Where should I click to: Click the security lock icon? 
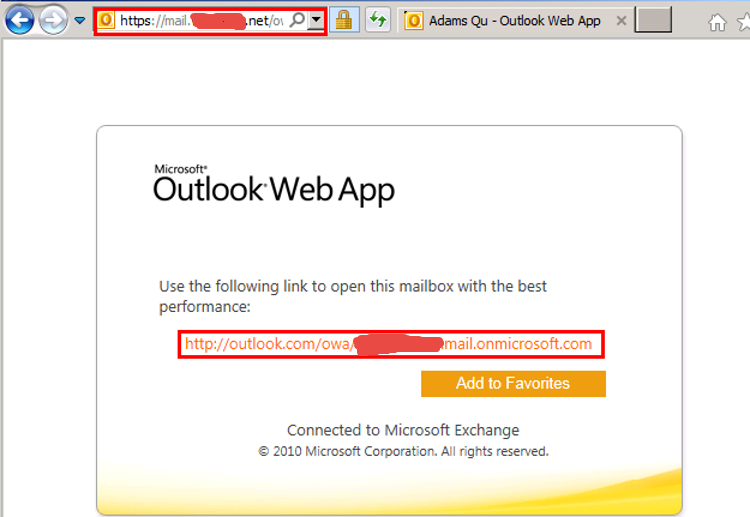click(344, 20)
